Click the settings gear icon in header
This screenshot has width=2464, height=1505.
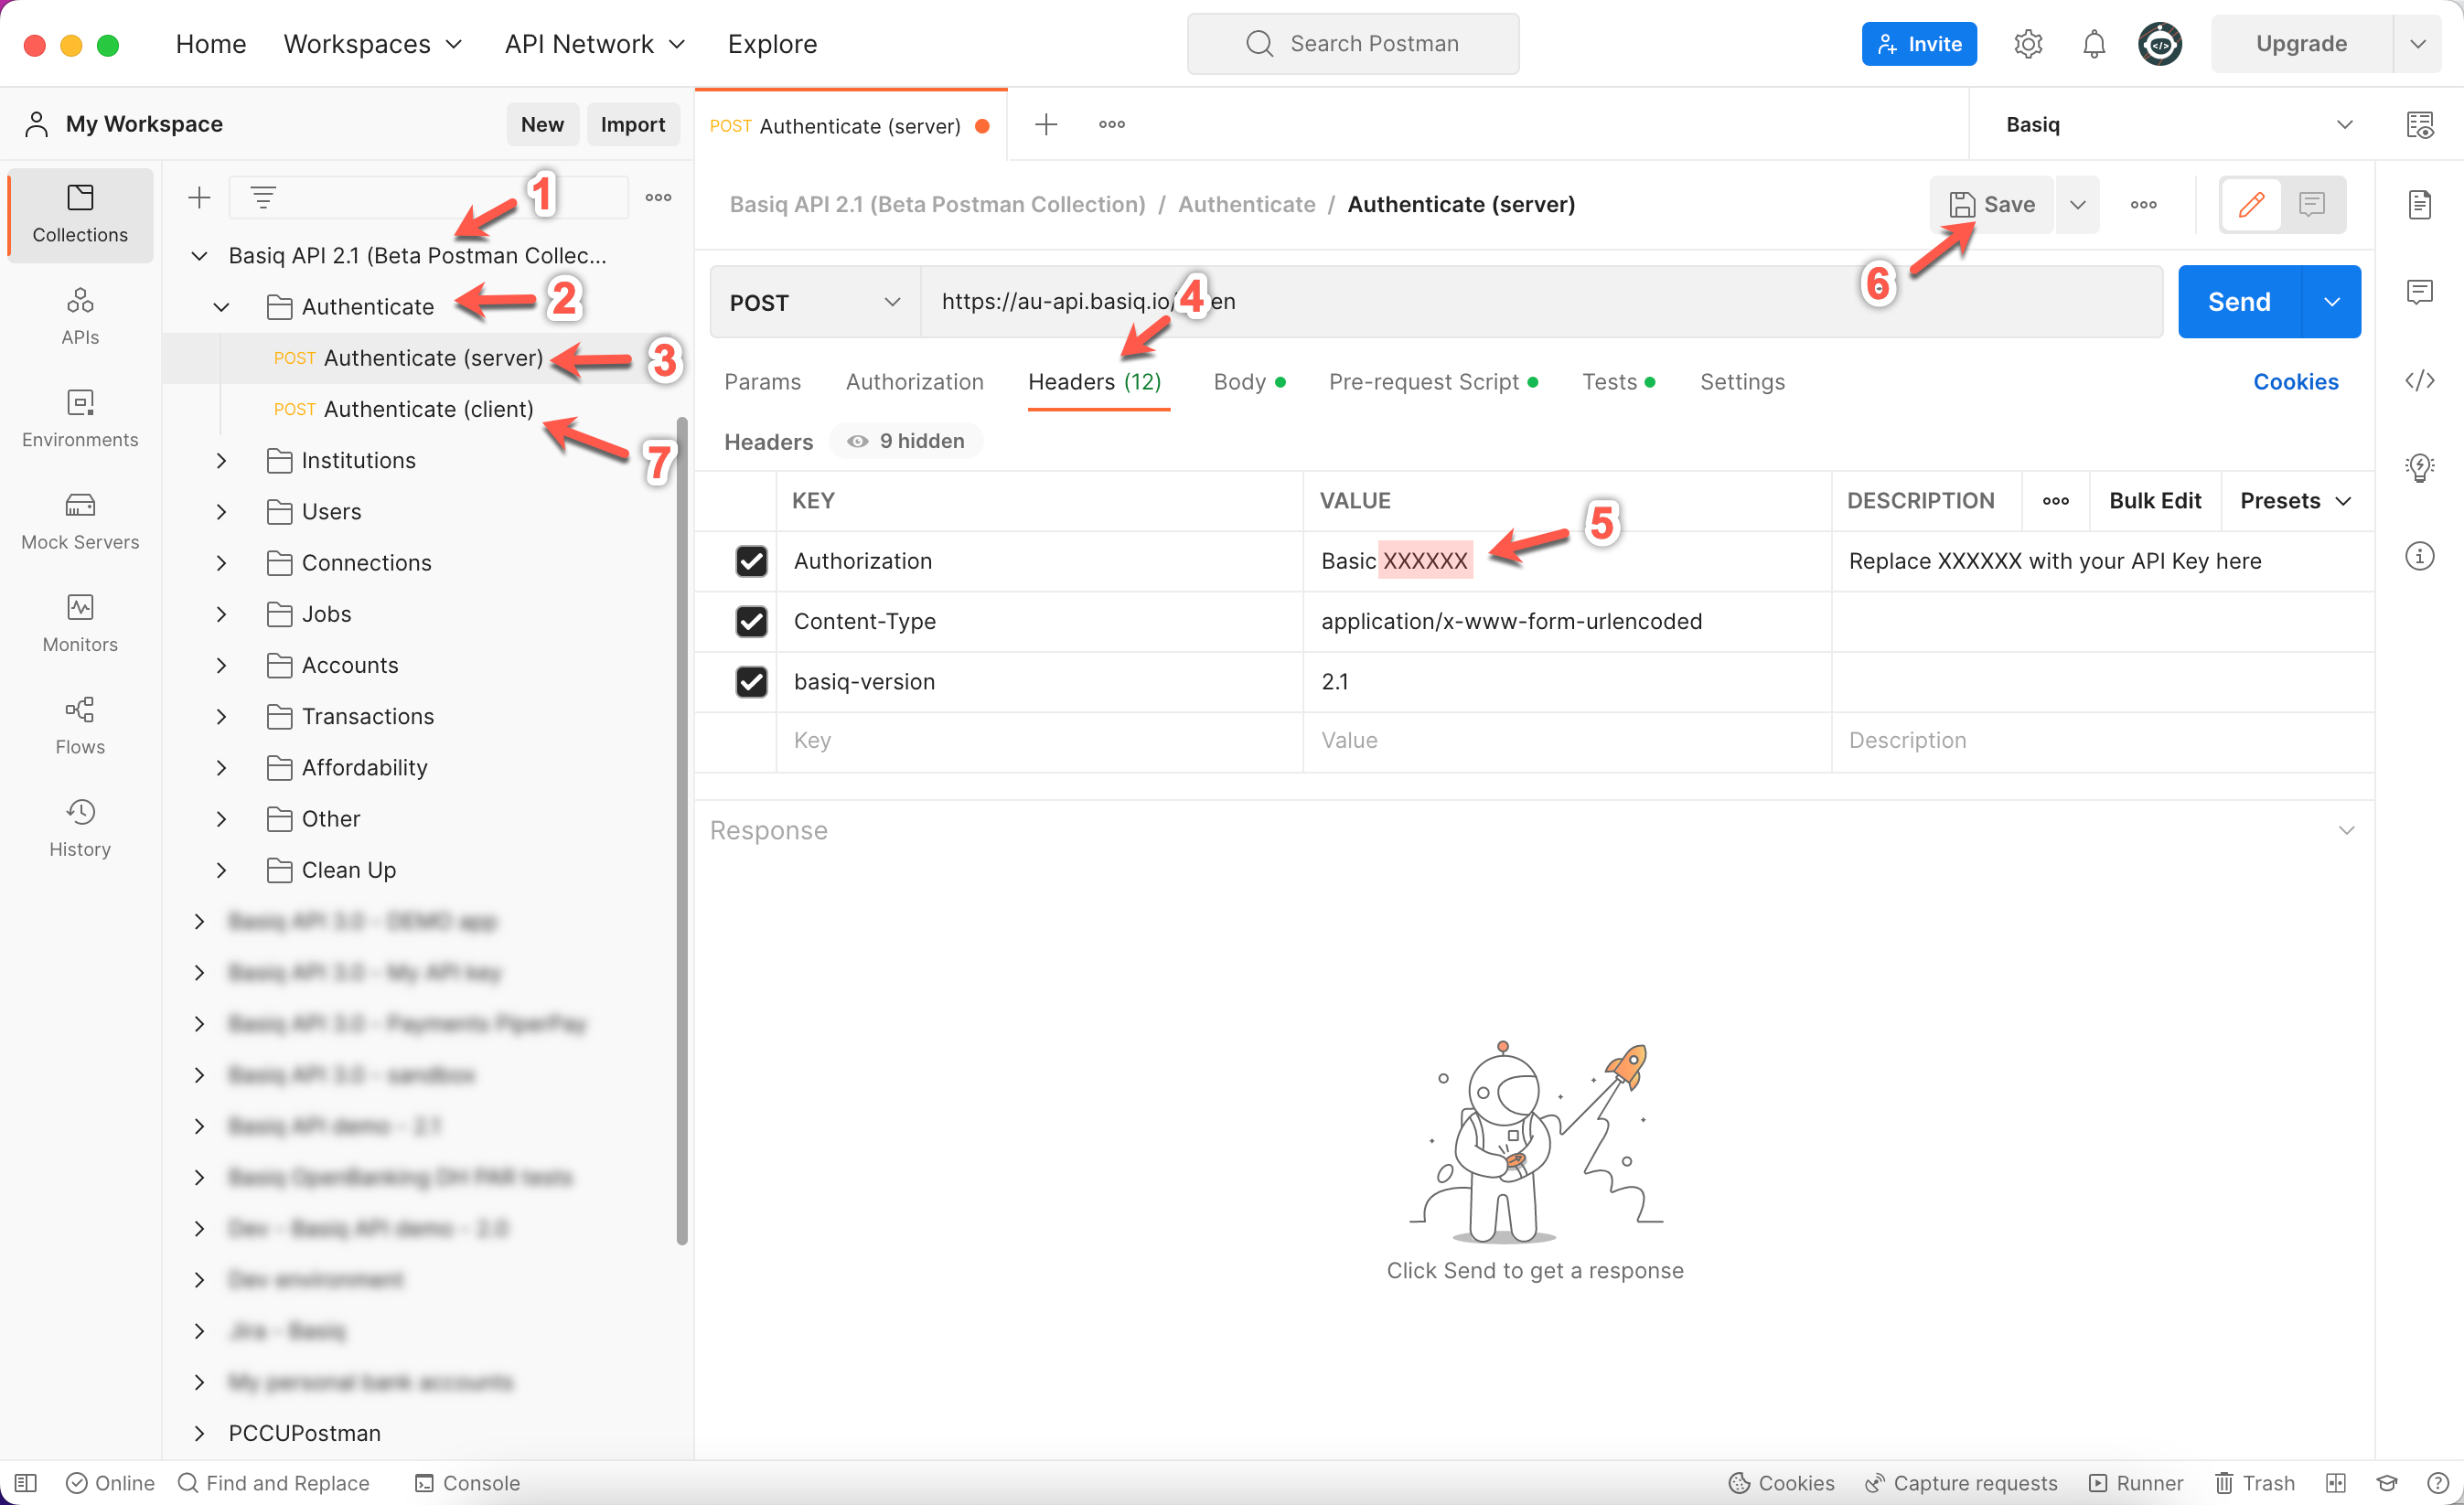click(x=2027, y=44)
